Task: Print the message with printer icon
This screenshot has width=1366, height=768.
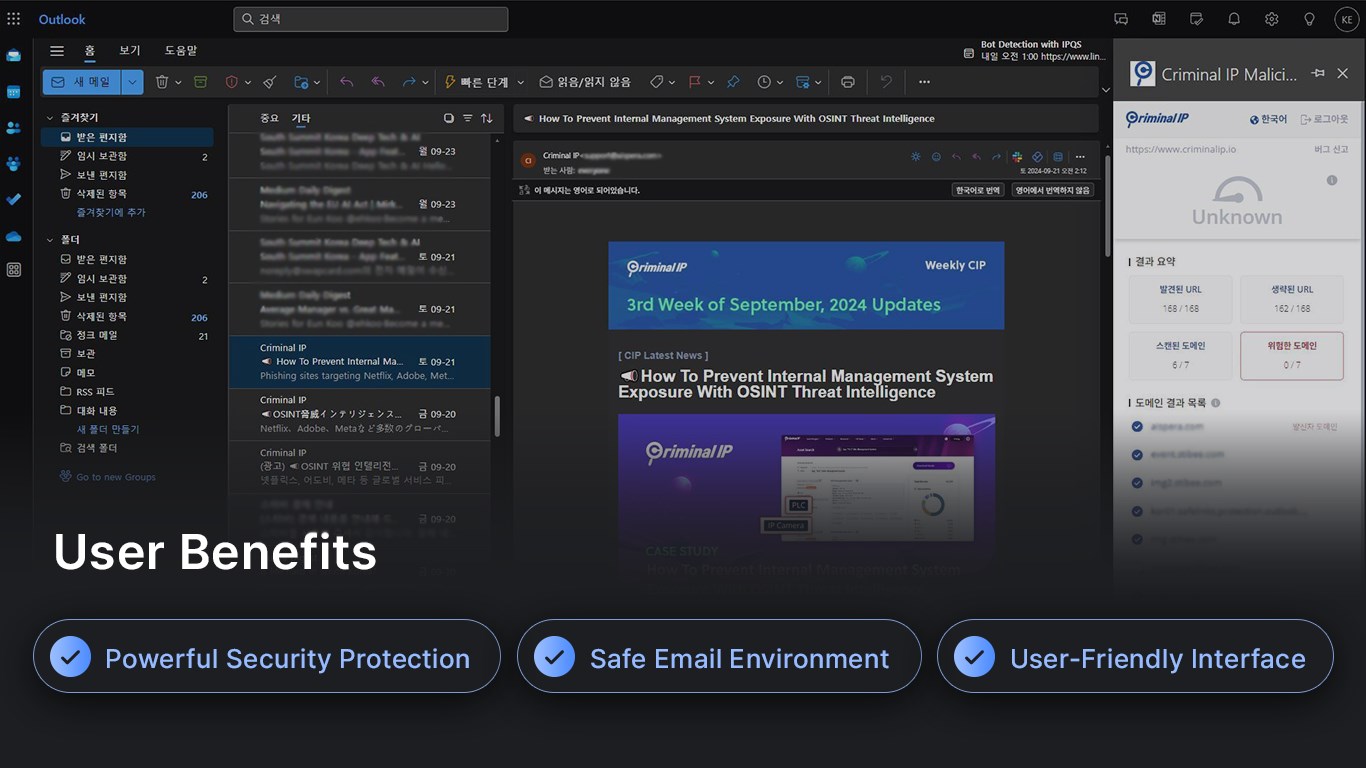Action: (848, 82)
